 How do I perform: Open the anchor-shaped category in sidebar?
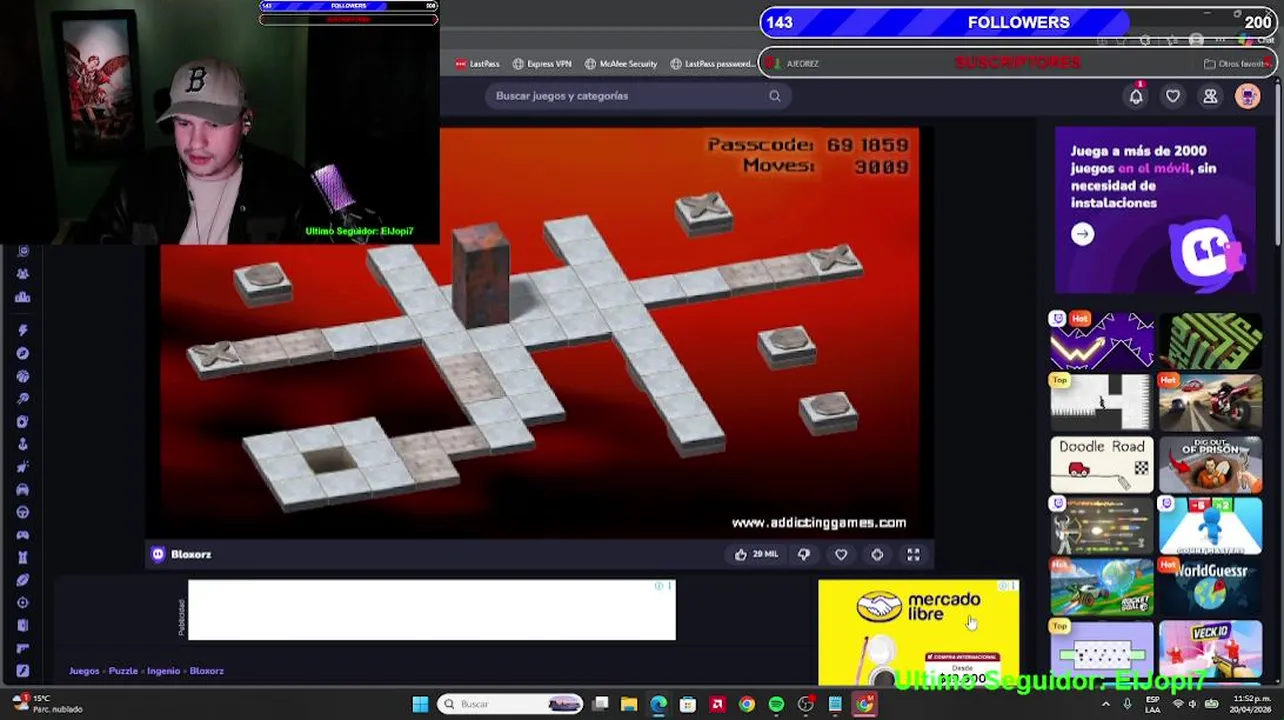(22, 444)
